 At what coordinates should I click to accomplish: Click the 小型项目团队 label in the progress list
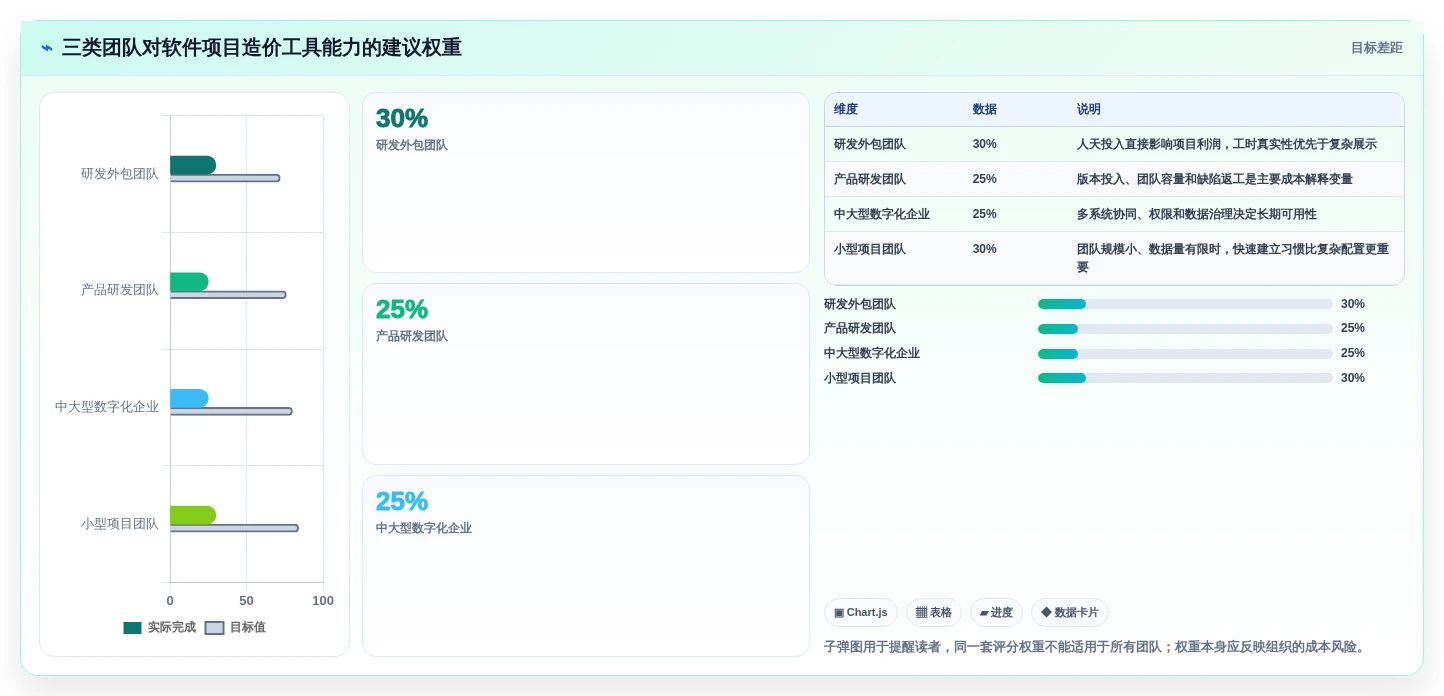(x=860, y=378)
